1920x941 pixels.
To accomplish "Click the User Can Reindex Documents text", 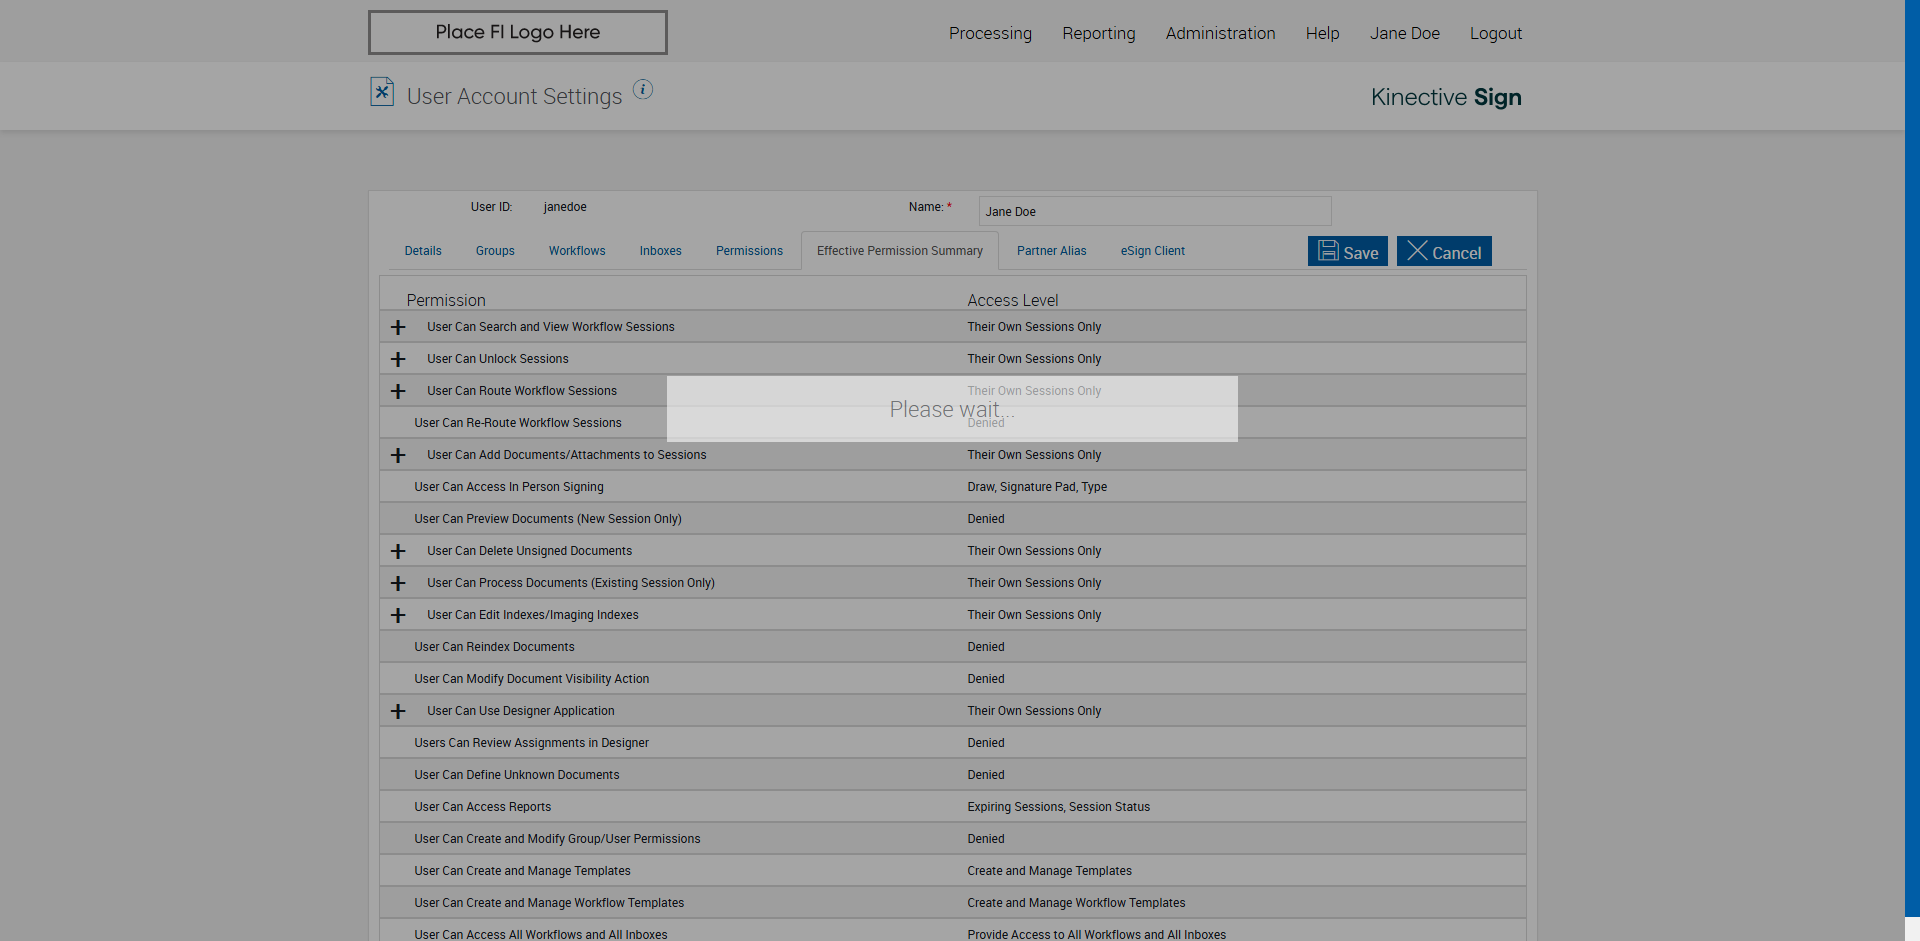I will click(x=494, y=647).
